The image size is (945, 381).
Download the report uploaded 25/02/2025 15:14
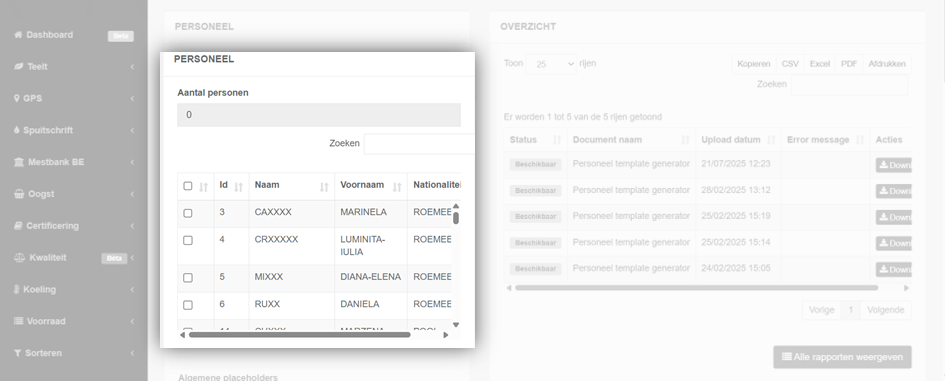(x=894, y=244)
